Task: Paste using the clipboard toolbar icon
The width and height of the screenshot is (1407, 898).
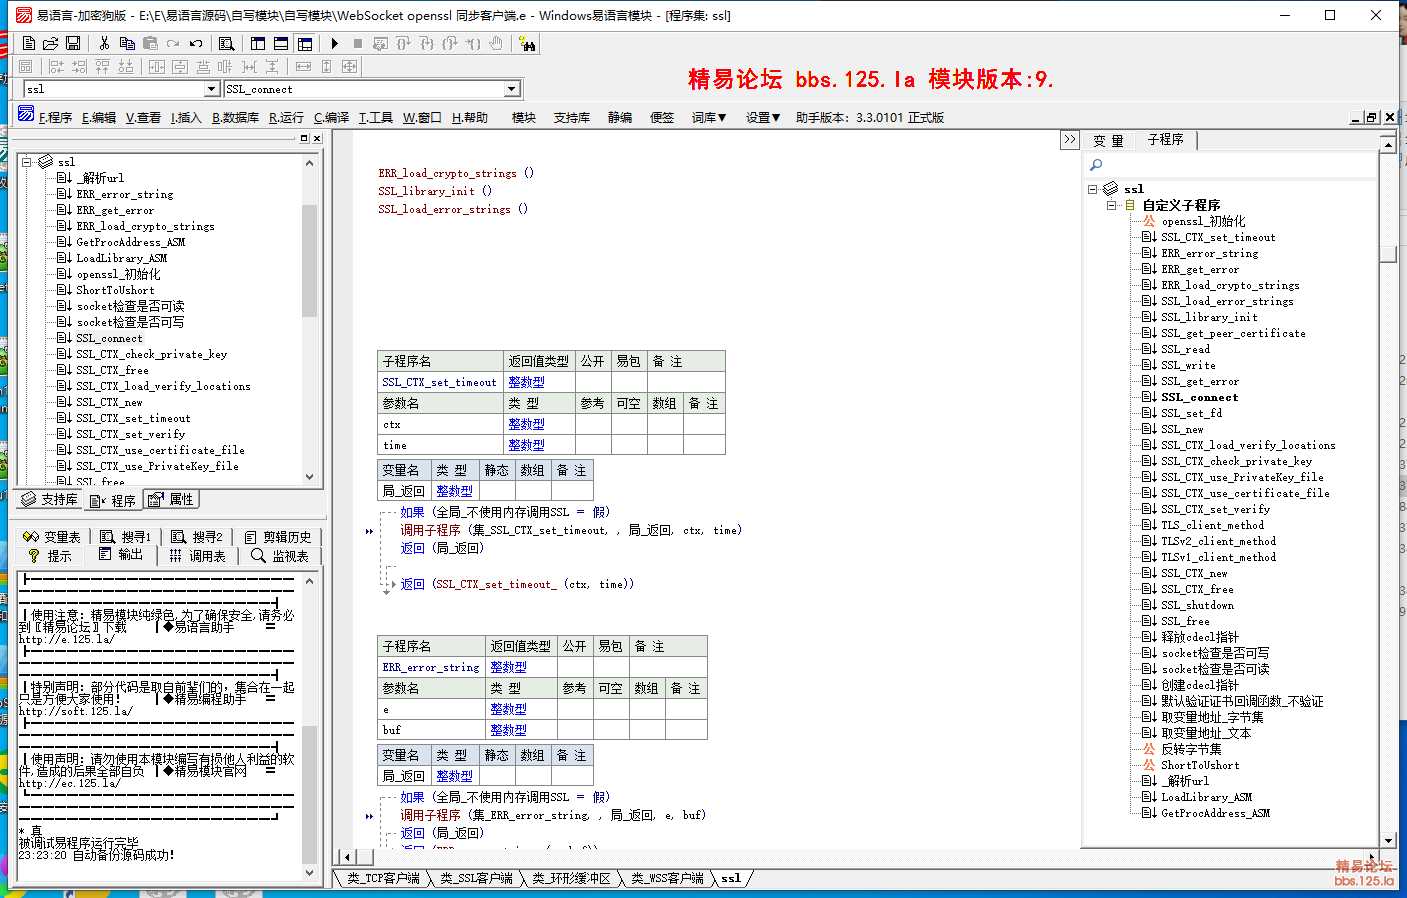Action: (x=150, y=43)
